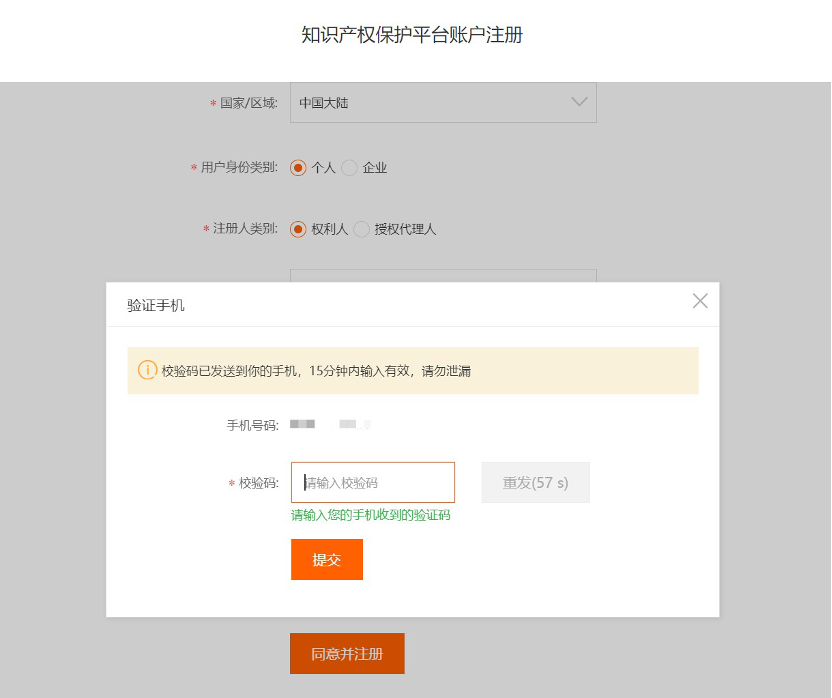
Task: Select the 权利人 radio button
Action: point(298,229)
